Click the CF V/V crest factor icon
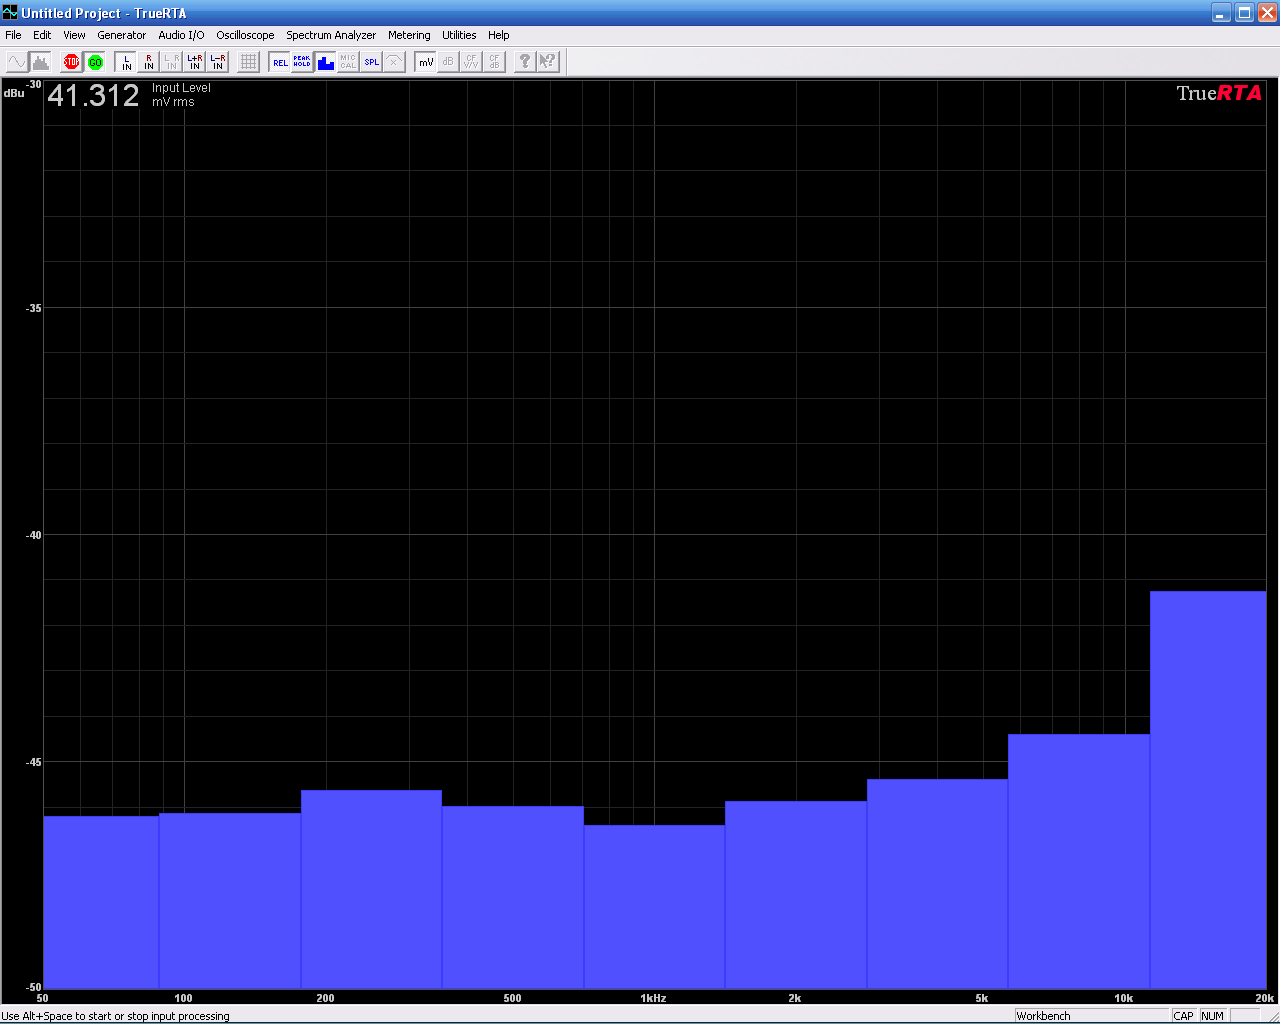The width and height of the screenshot is (1280, 1024). click(x=471, y=62)
